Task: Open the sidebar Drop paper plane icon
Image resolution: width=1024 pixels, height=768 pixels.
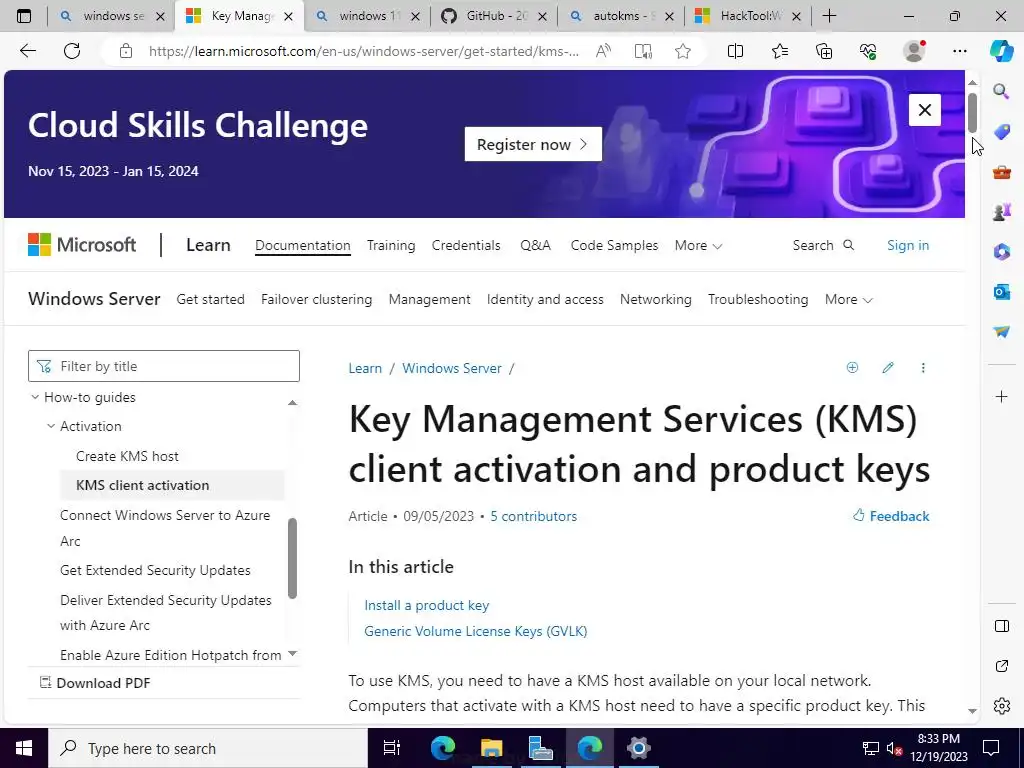Action: (1001, 332)
